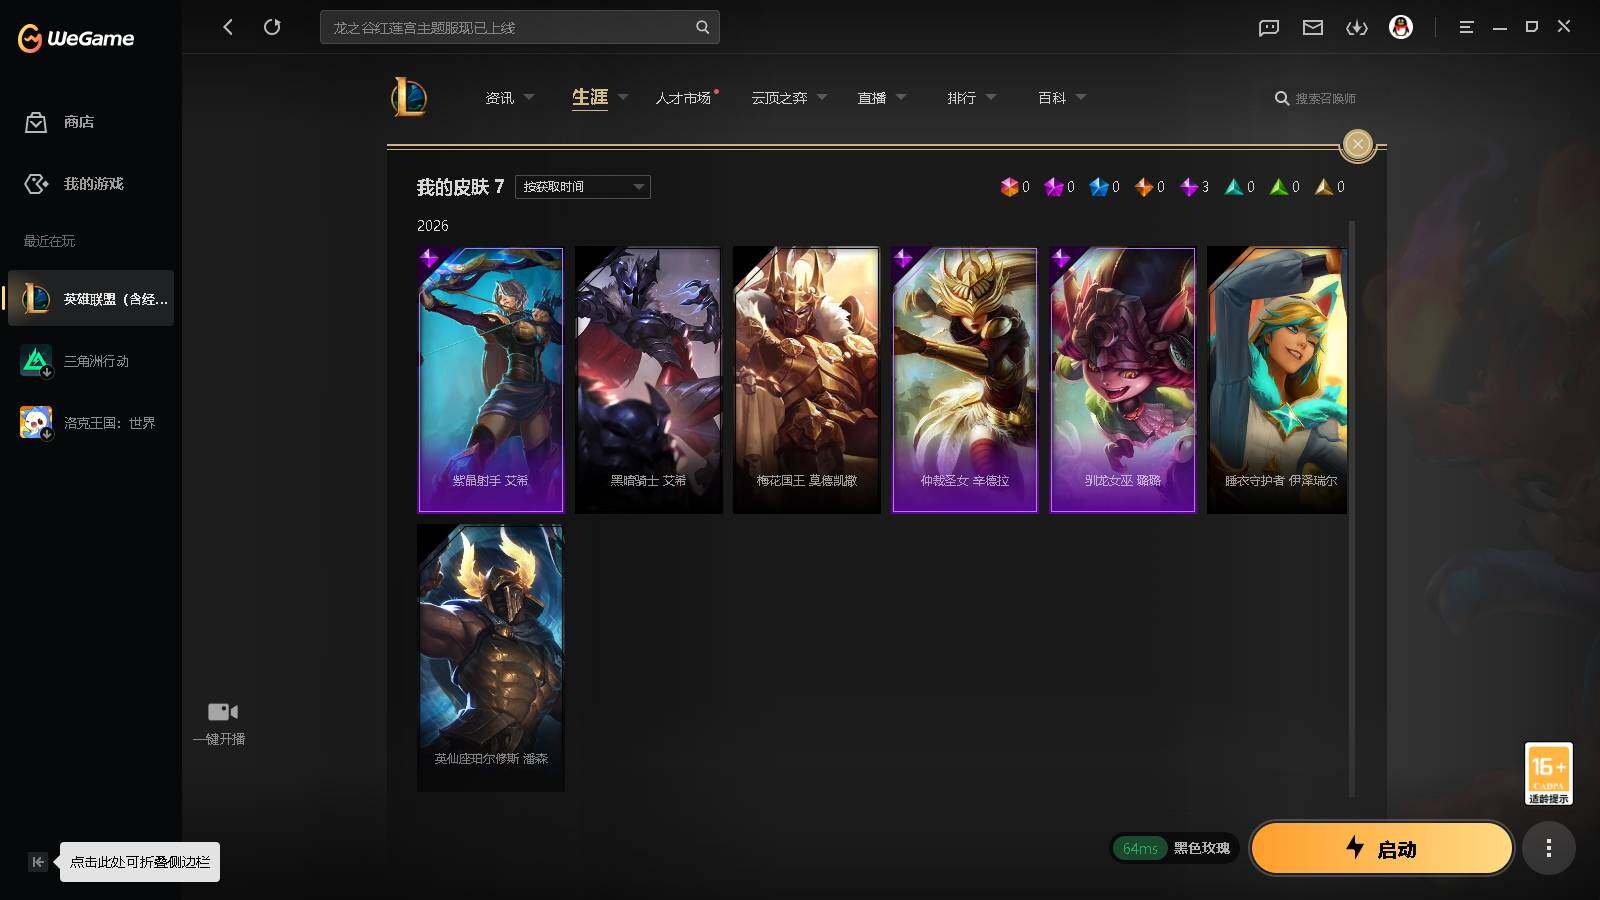Switch to the 人才市场 tab
This screenshot has width=1600, height=900.
[683, 97]
